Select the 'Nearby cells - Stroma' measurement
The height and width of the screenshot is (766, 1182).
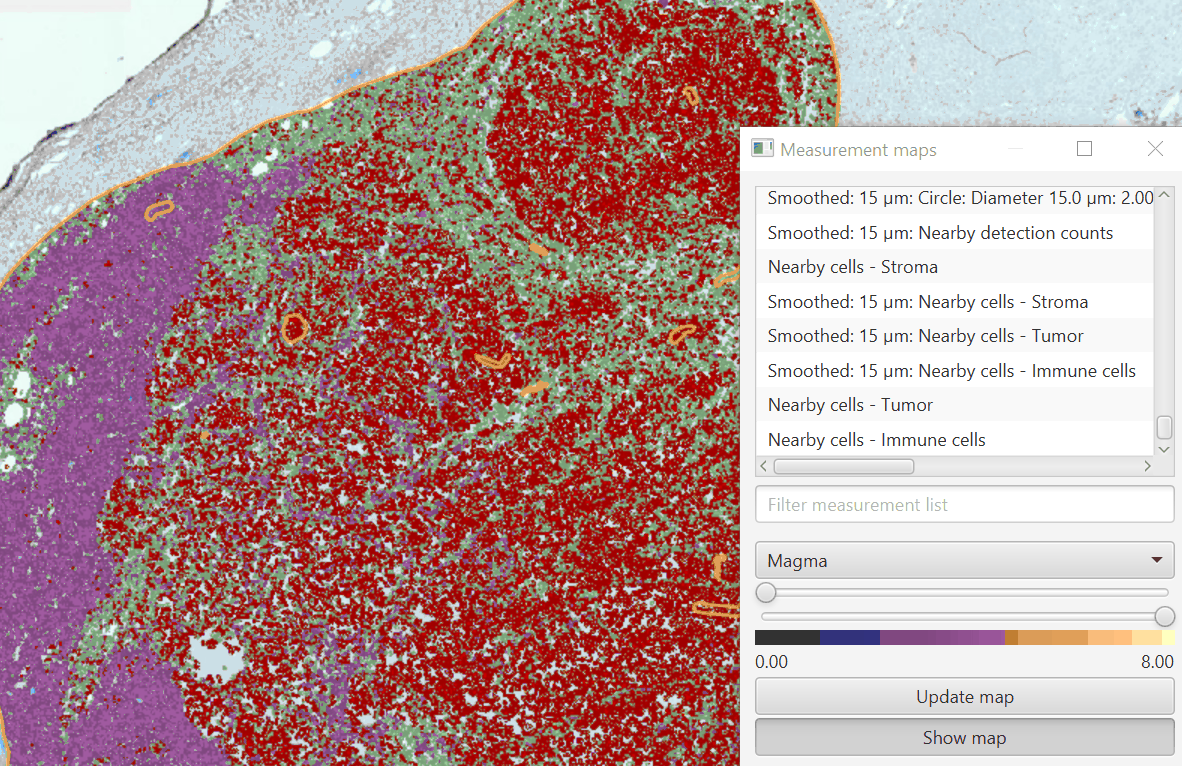pos(853,267)
